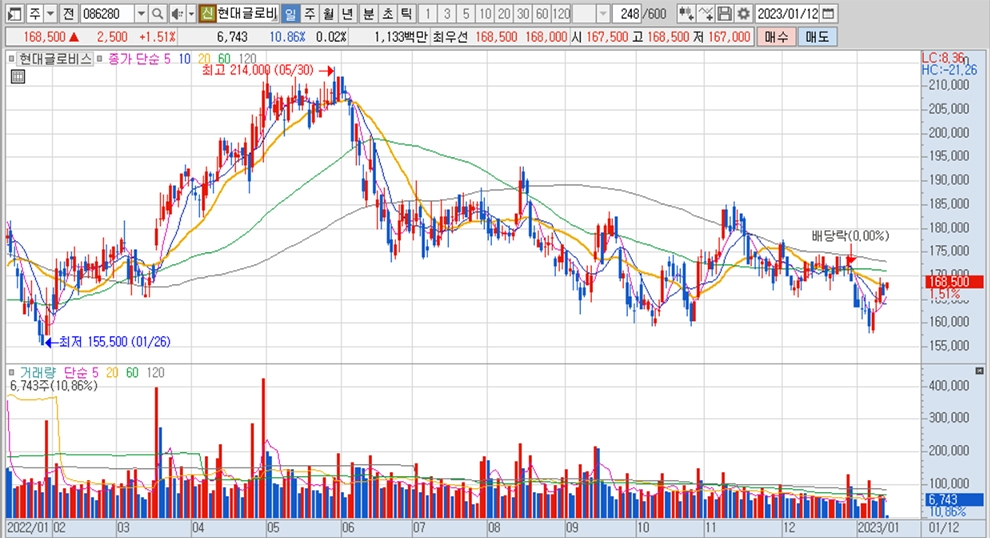Click the window layout icon at top-left
This screenshot has height=538, width=990.
[x=10, y=13]
